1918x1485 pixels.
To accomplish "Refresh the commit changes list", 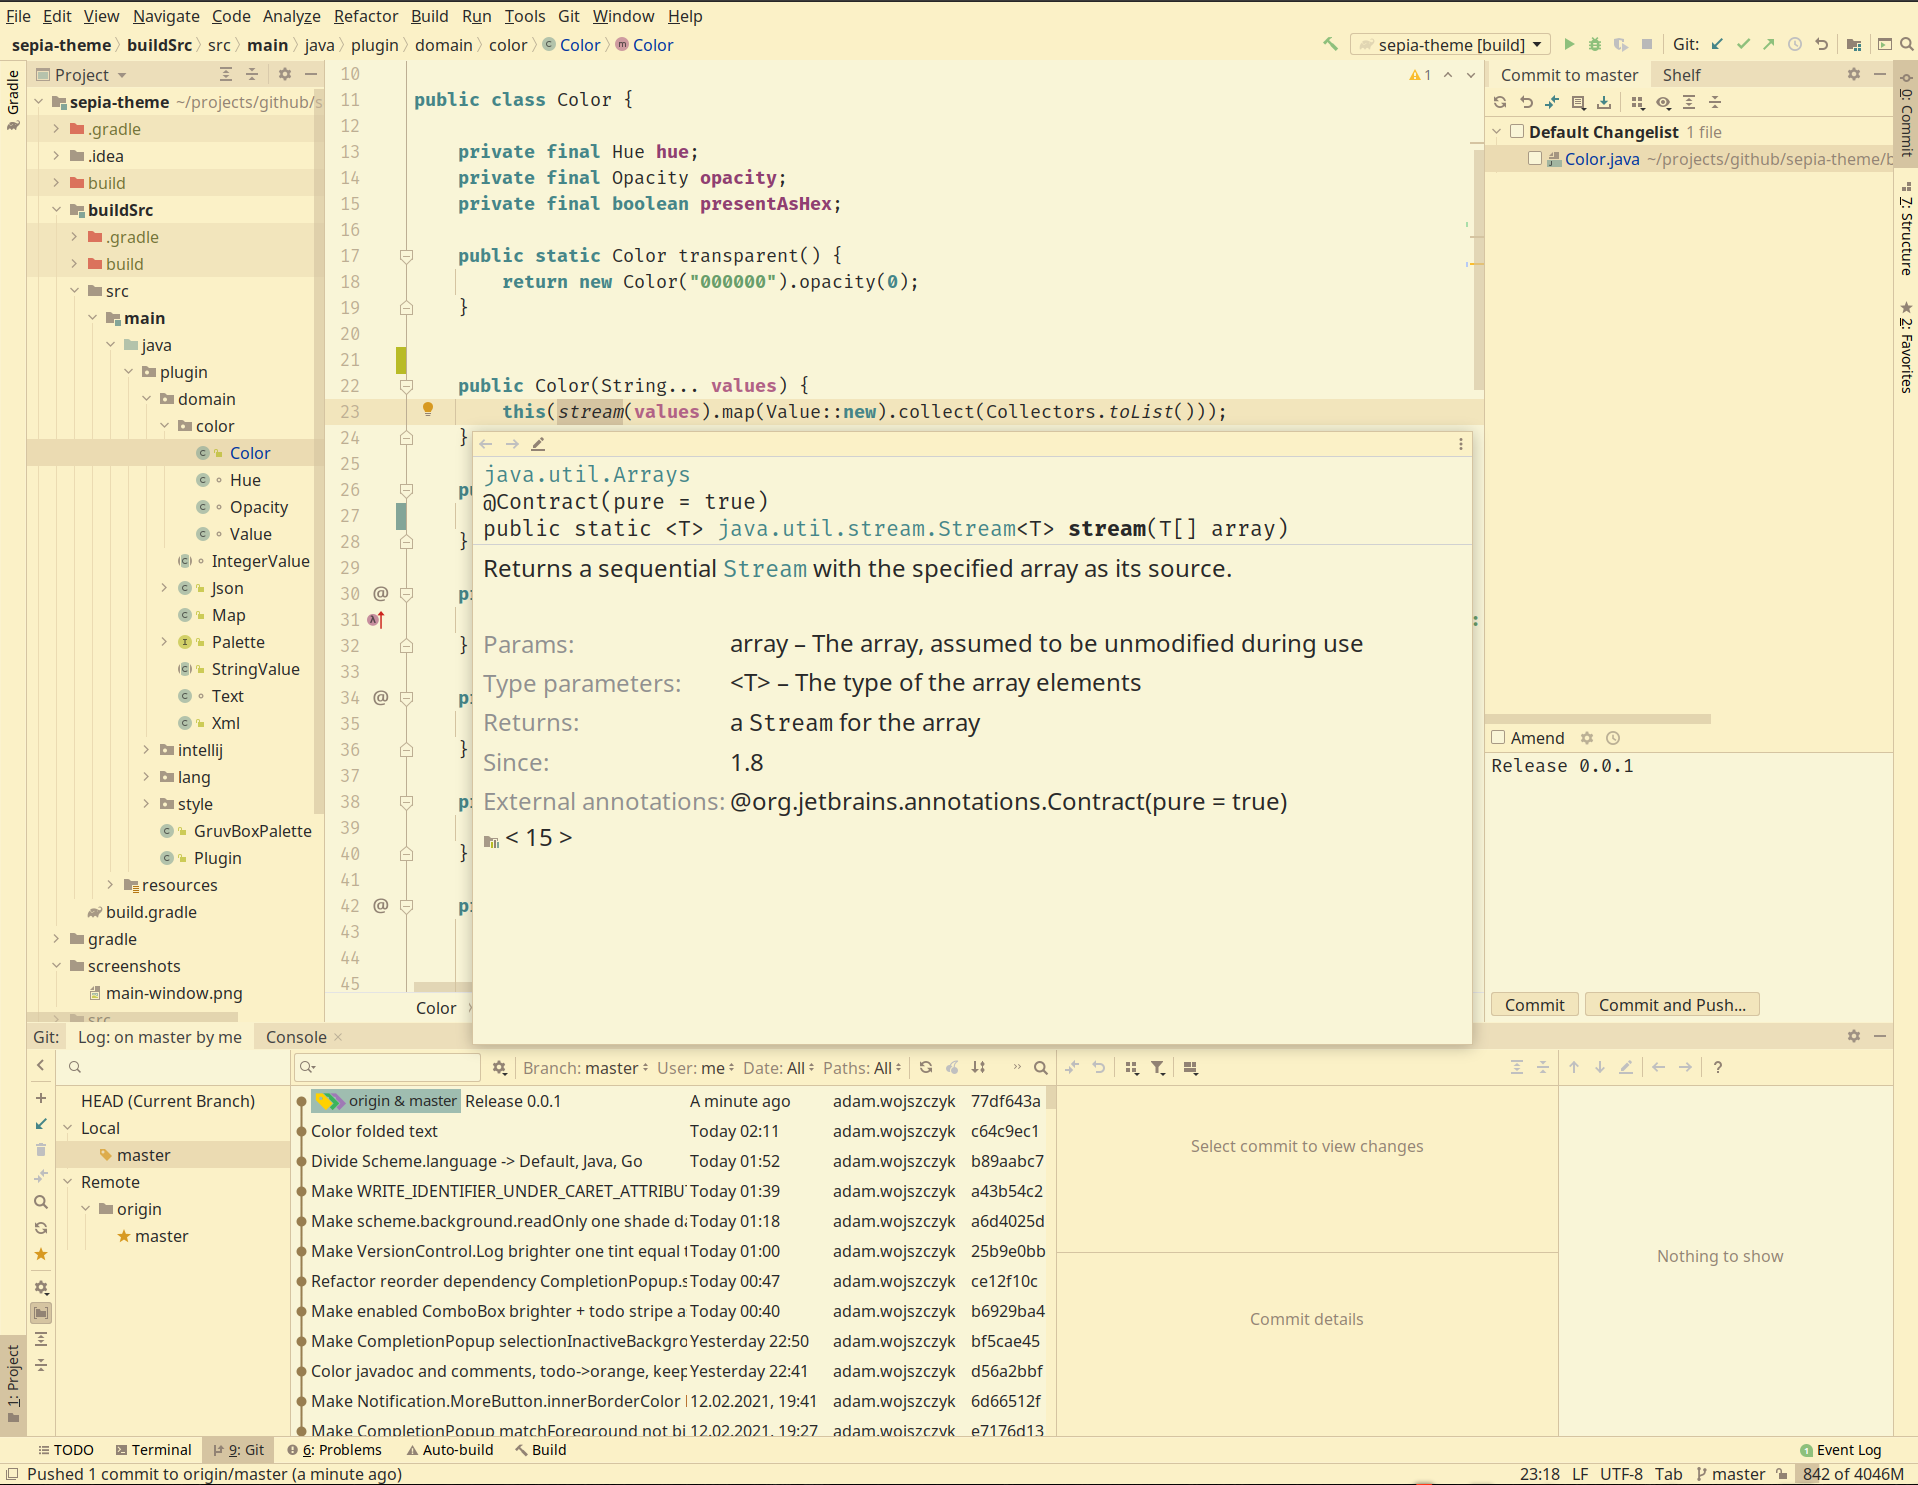I will pyautogui.click(x=1500, y=102).
